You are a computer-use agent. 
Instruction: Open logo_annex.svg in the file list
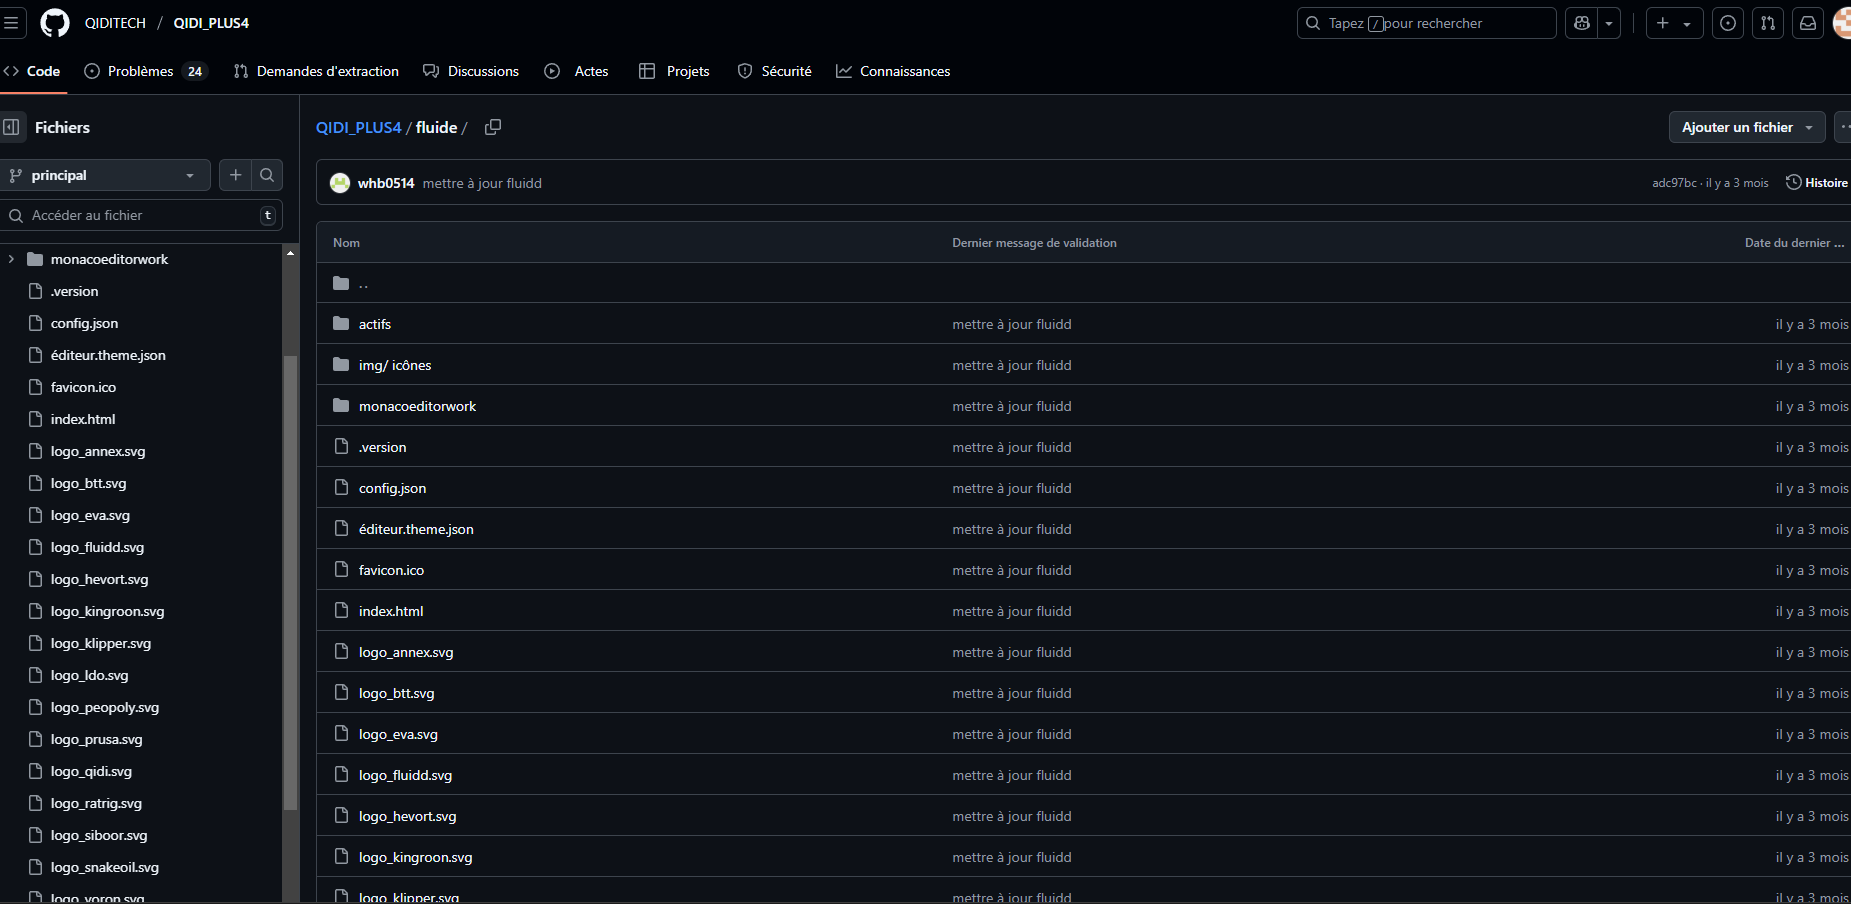[x=406, y=652]
